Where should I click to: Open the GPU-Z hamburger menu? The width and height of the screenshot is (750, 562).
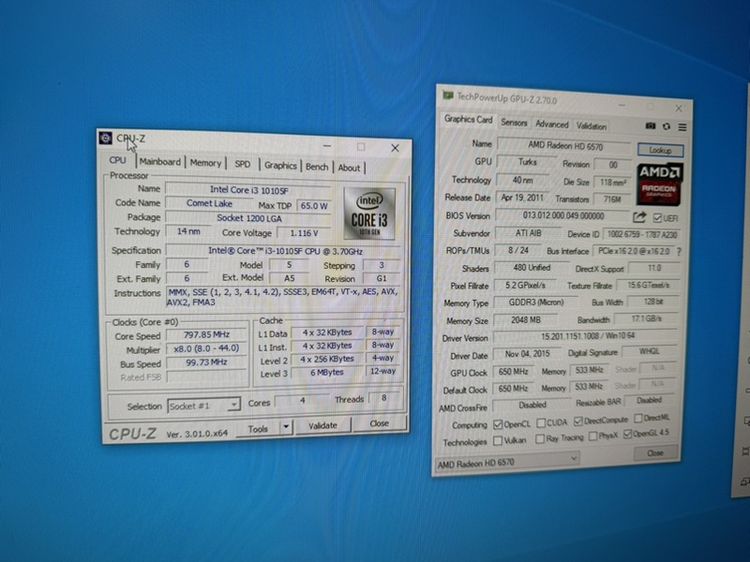click(x=682, y=127)
